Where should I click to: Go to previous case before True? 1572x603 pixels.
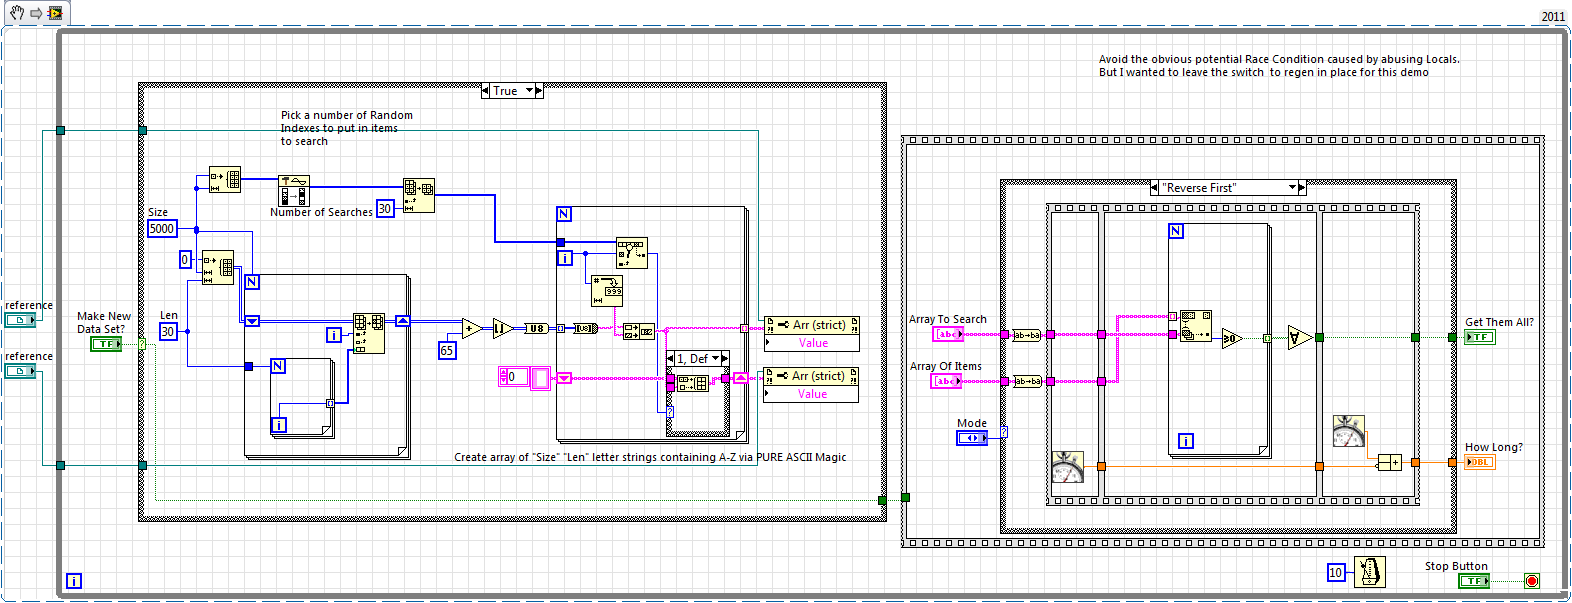[x=486, y=91]
